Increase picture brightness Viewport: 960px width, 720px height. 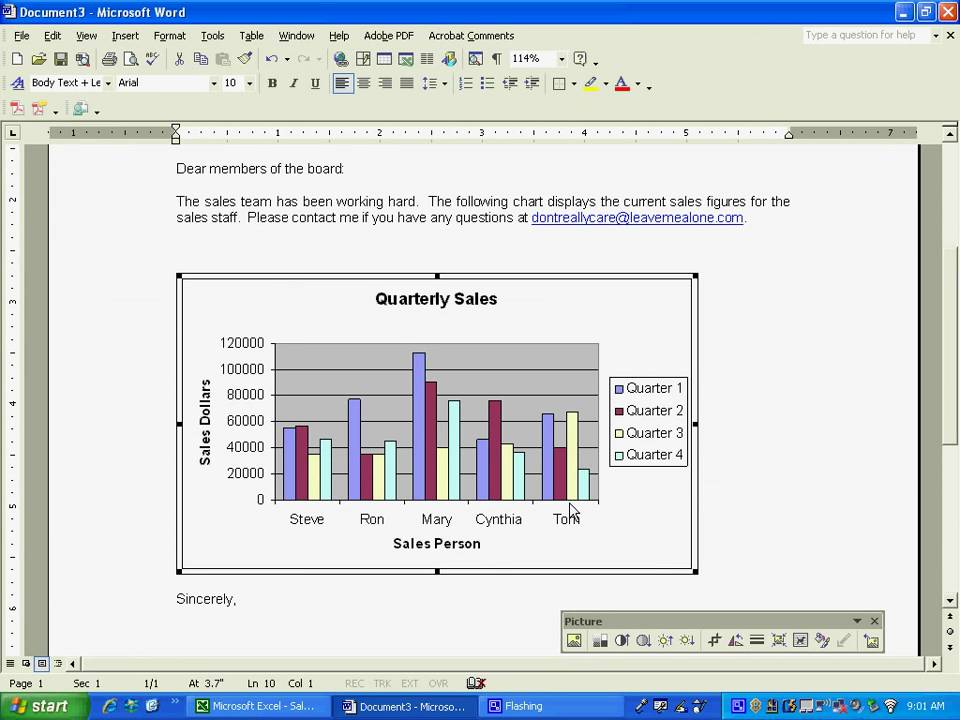click(665, 640)
